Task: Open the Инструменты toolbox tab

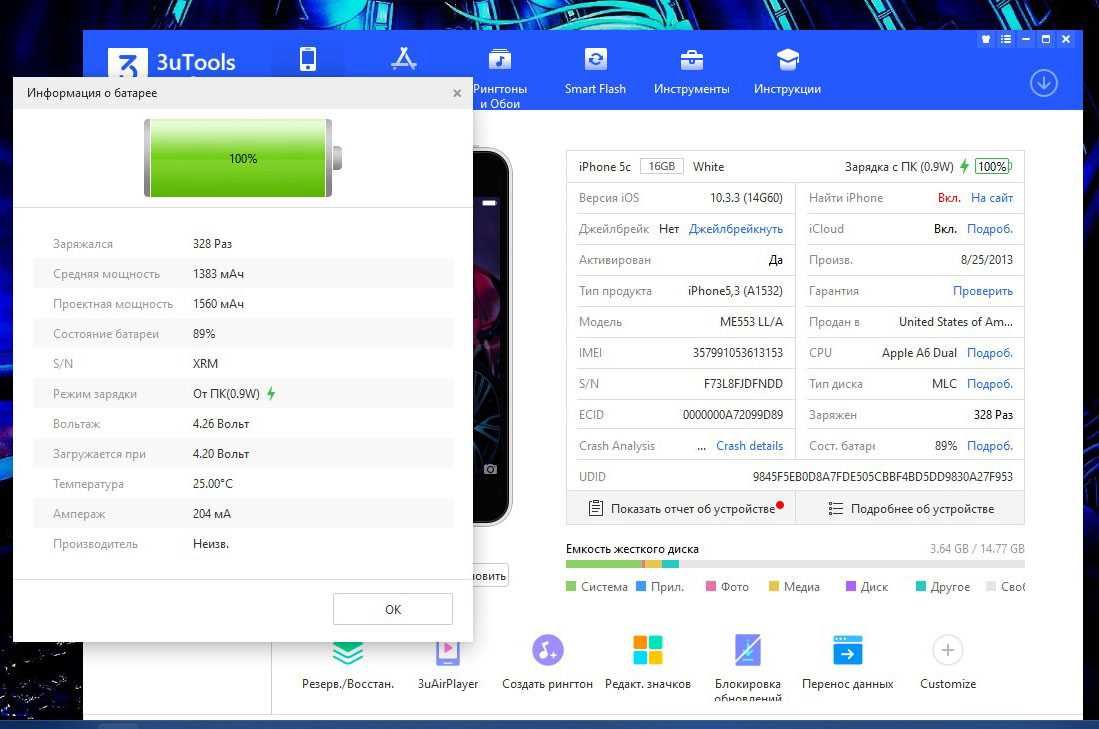Action: [691, 71]
